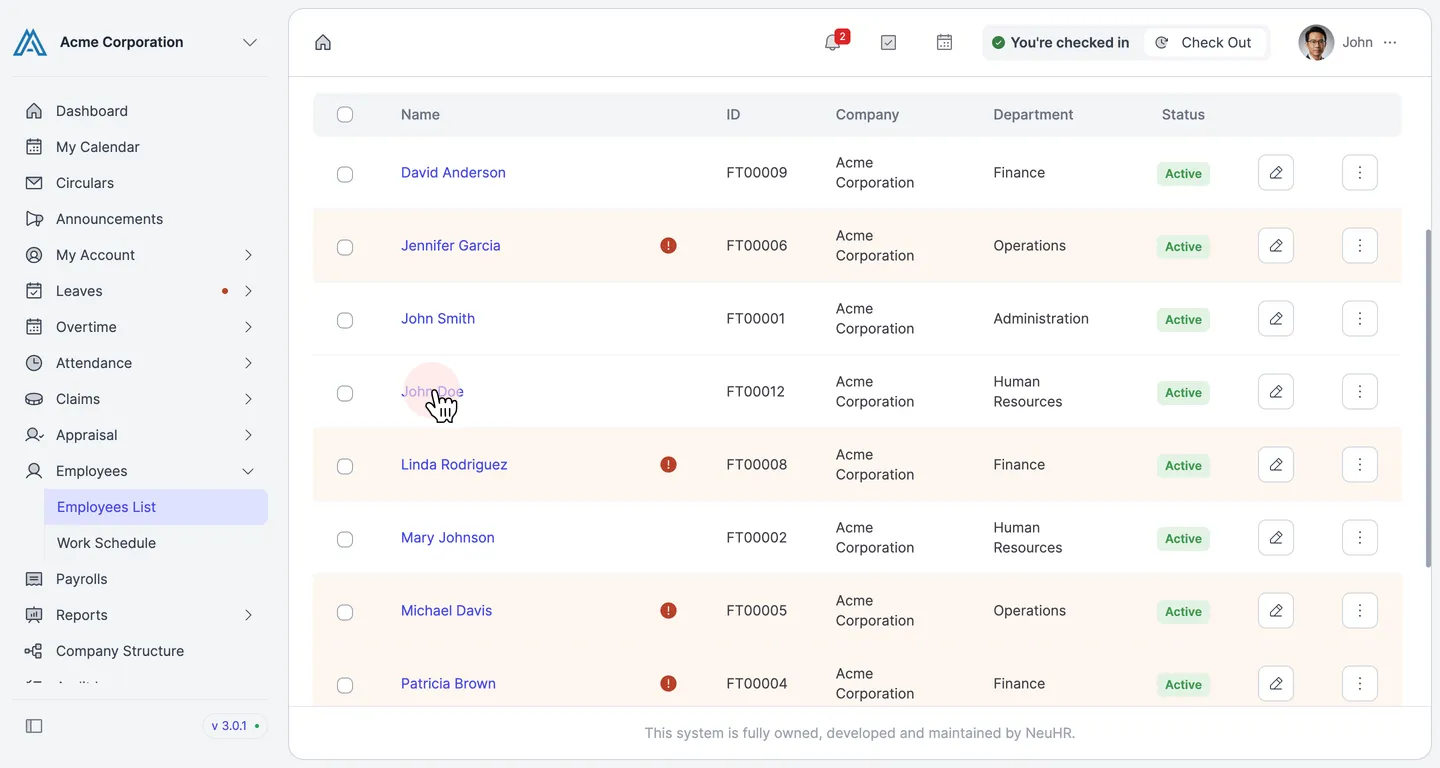Open more options for Jennifer Garcia row
The height and width of the screenshot is (768, 1440).
(1360, 245)
